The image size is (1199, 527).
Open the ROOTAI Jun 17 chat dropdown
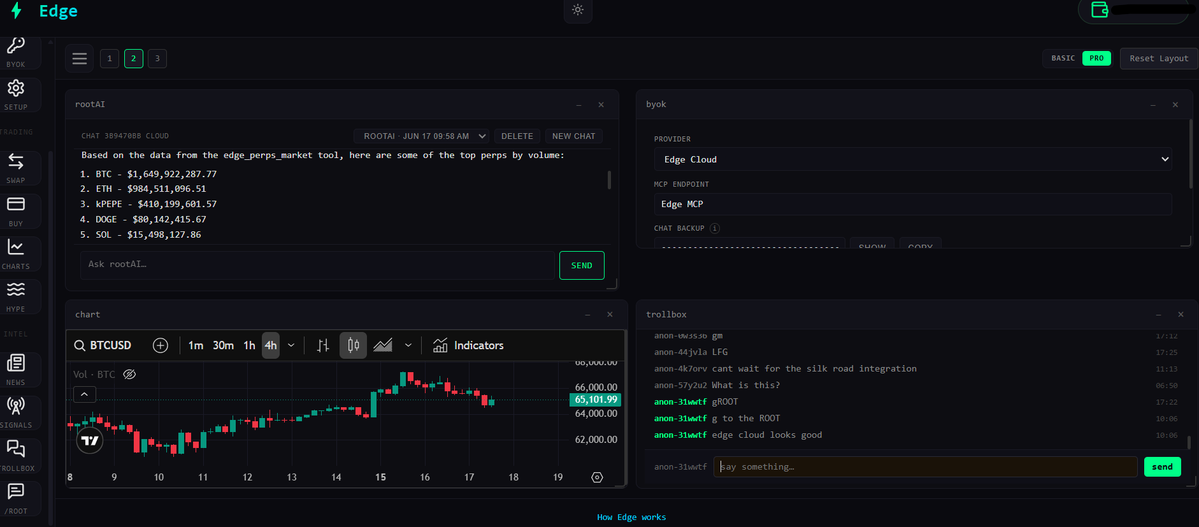click(421, 136)
